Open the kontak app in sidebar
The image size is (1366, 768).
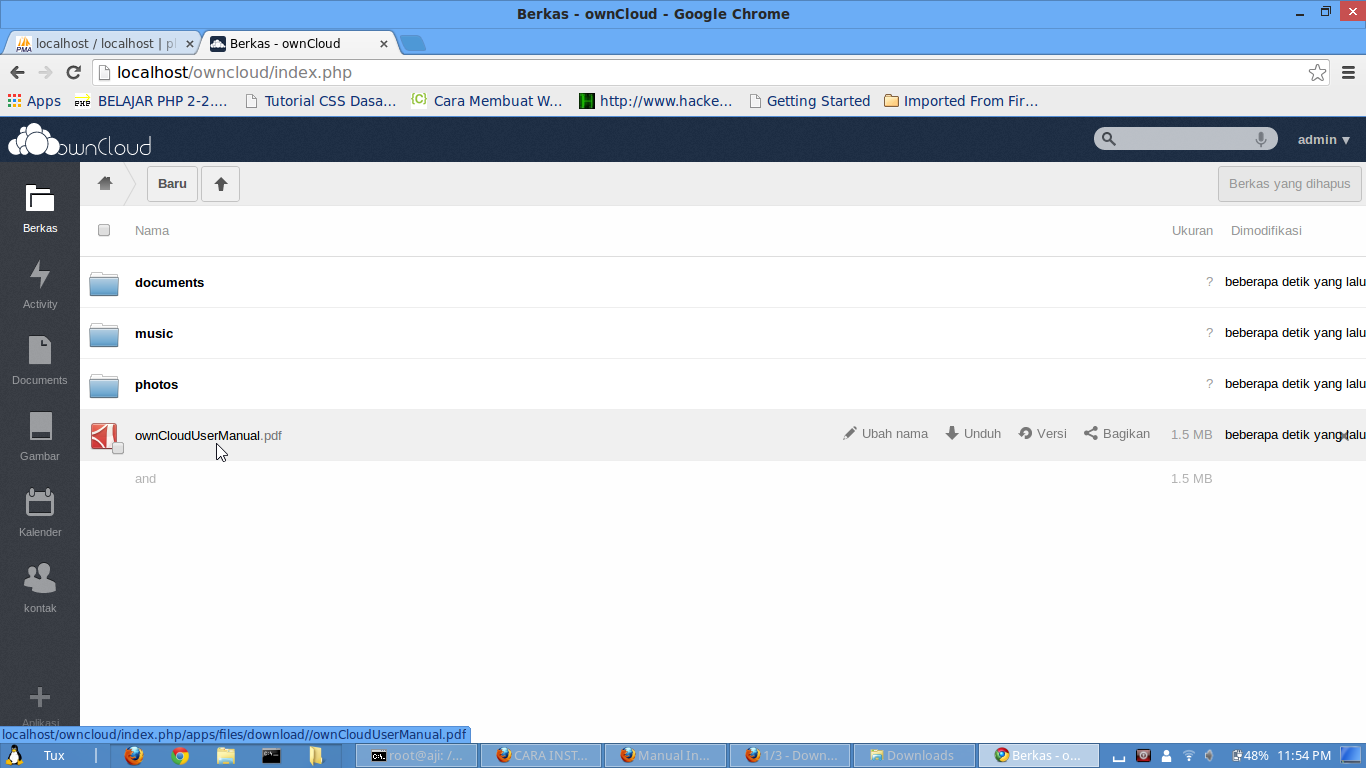tap(40, 589)
